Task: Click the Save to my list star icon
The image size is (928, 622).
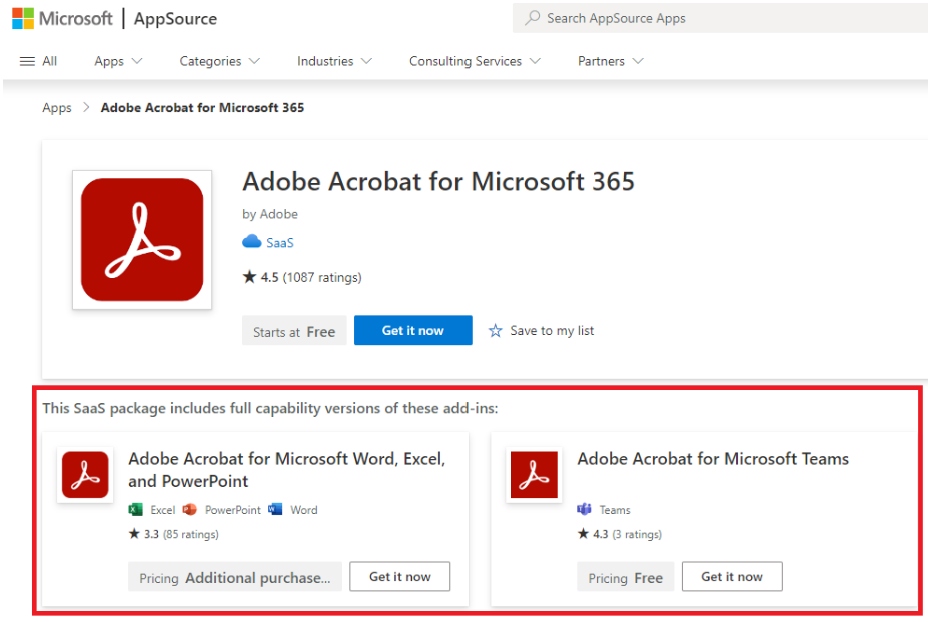Action: click(x=495, y=331)
